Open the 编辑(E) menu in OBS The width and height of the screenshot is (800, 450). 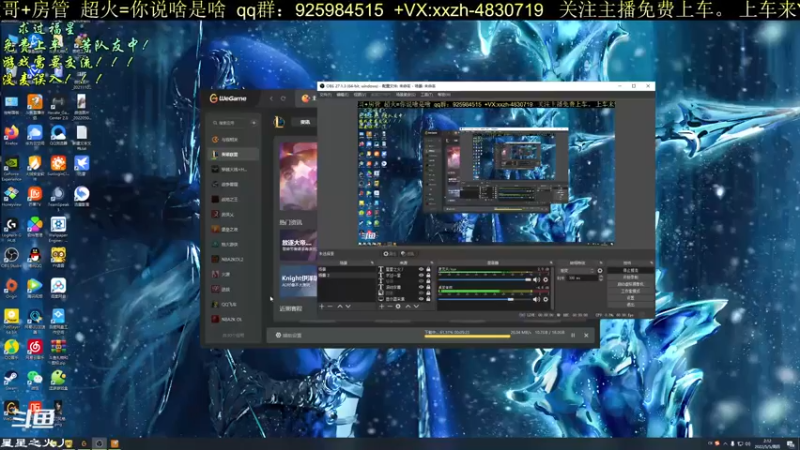343,94
